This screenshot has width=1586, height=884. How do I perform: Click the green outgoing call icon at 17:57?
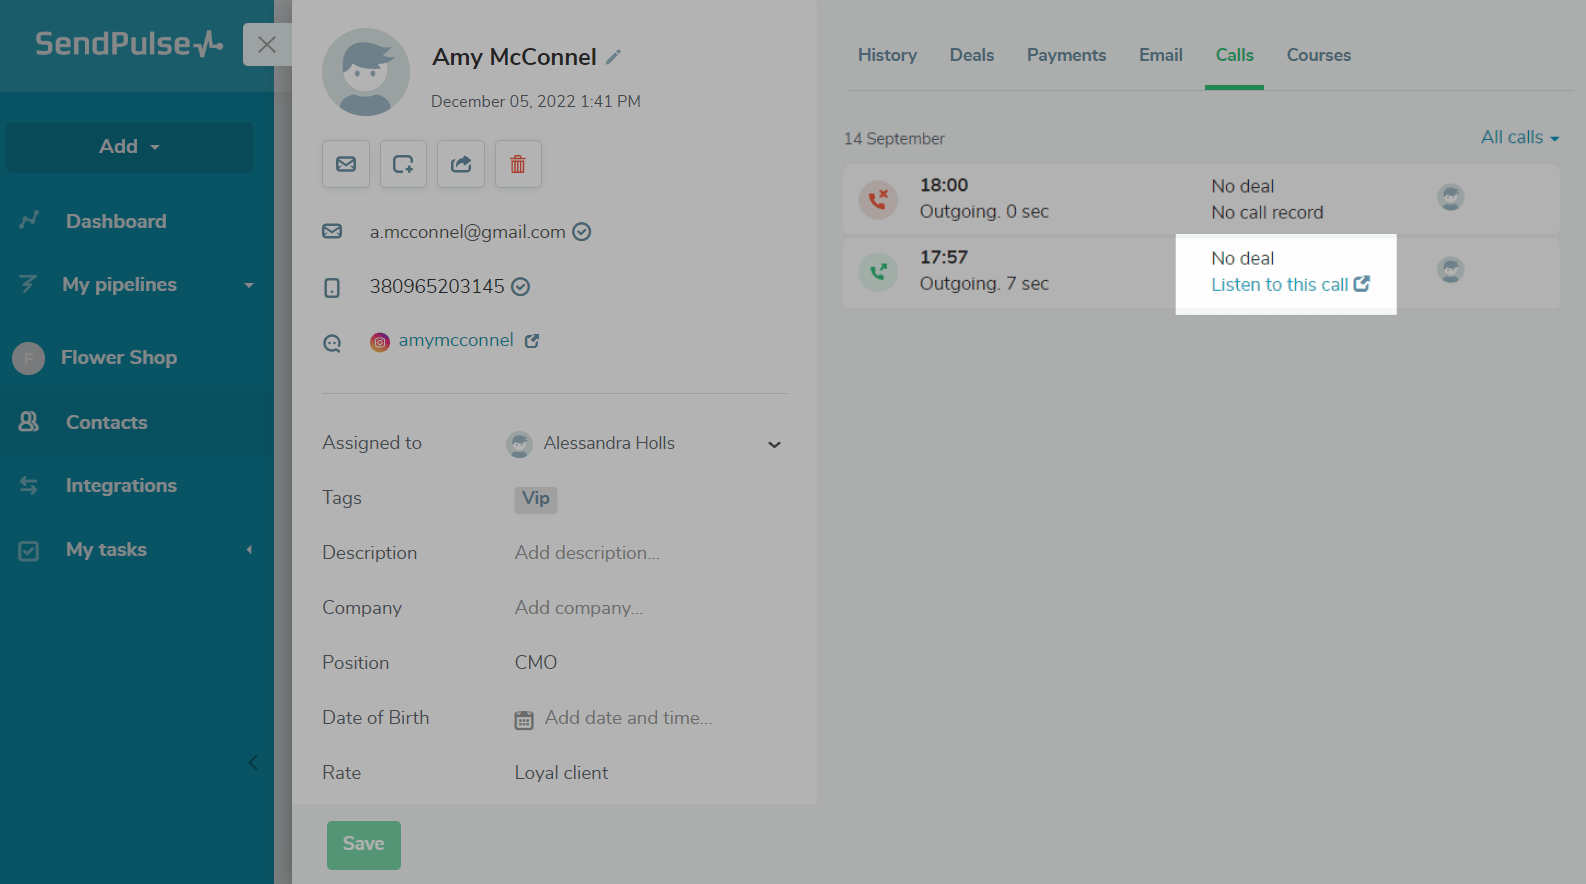[878, 271]
